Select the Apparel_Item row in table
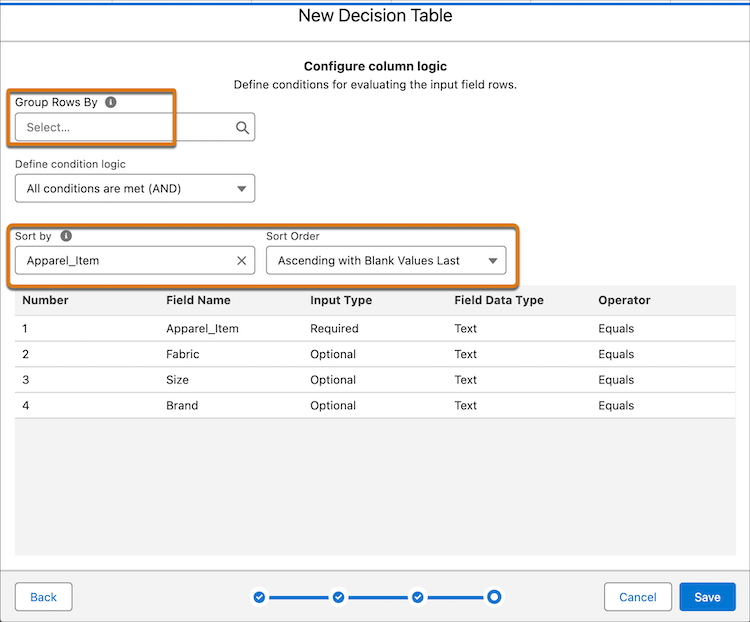The image size is (750, 622). pos(202,328)
